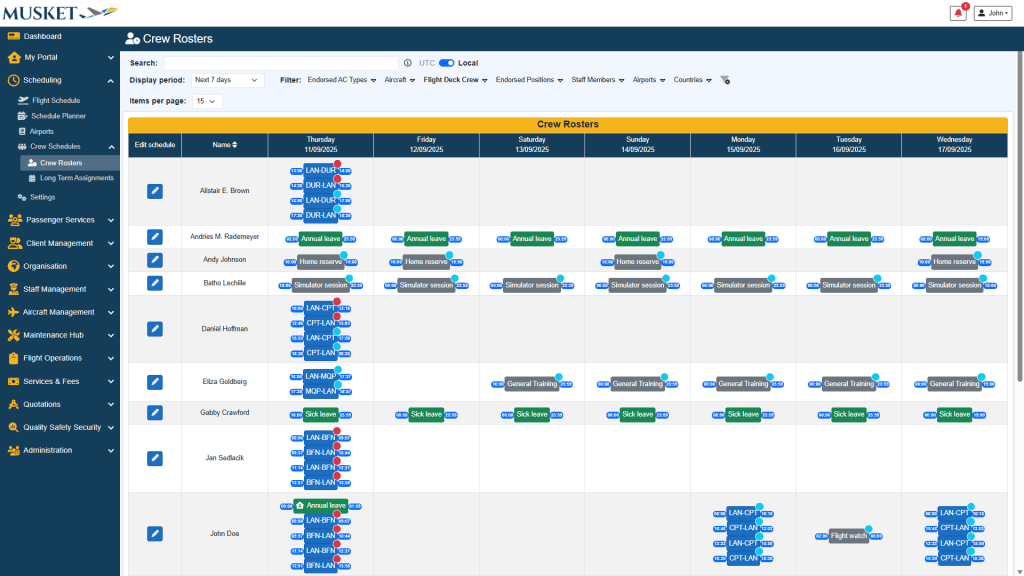Open the notifications bell

(x=958, y=13)
